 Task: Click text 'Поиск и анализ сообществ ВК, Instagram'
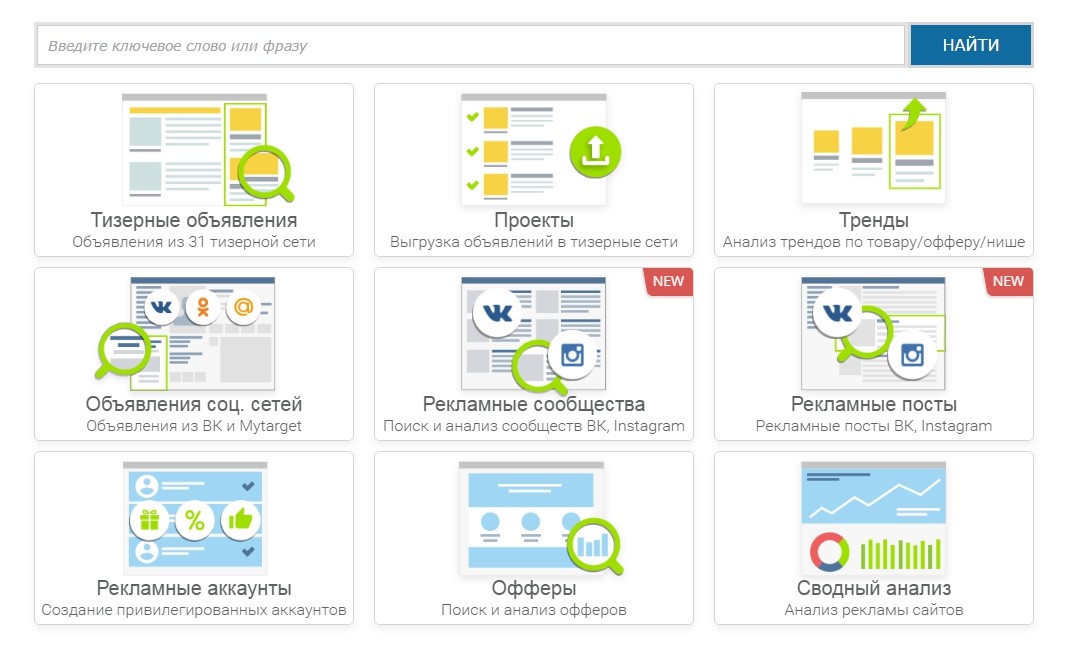pos(534,426)
